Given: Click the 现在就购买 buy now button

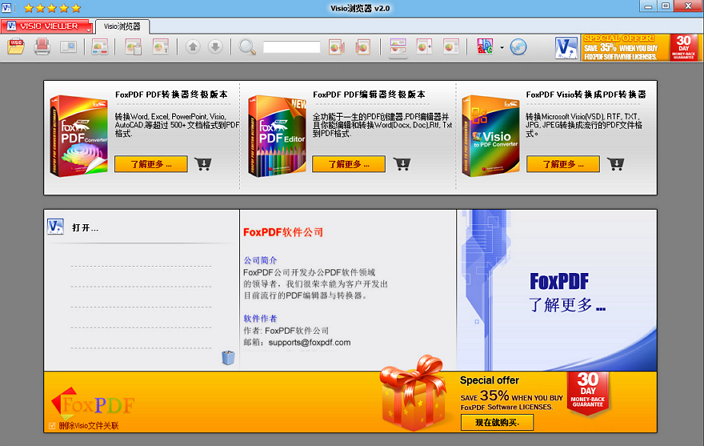Looking at the screenshot, I should (497, 422).
